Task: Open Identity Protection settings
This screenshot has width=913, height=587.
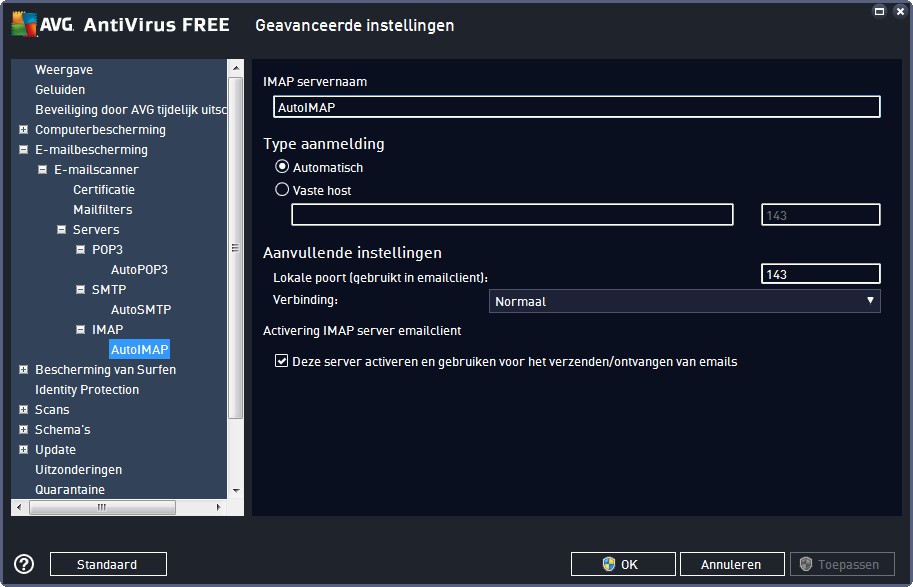Action: [x=87, y=390]
